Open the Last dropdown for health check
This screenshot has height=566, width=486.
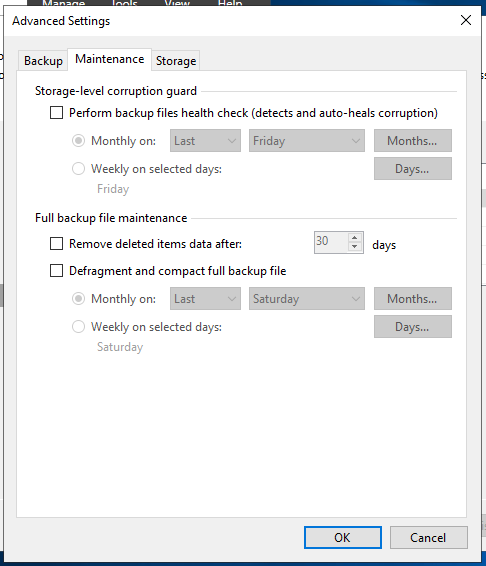pos(205,140)
